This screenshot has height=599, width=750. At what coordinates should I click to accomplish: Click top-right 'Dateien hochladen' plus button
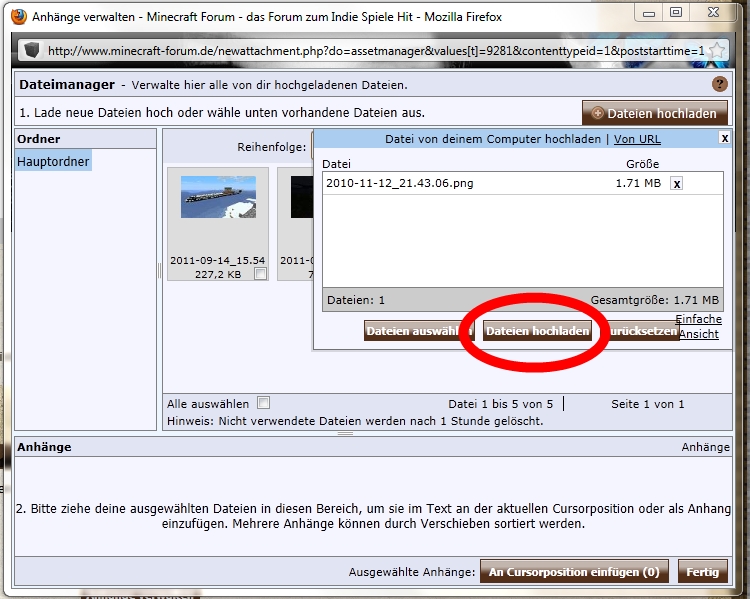point(654,113)
